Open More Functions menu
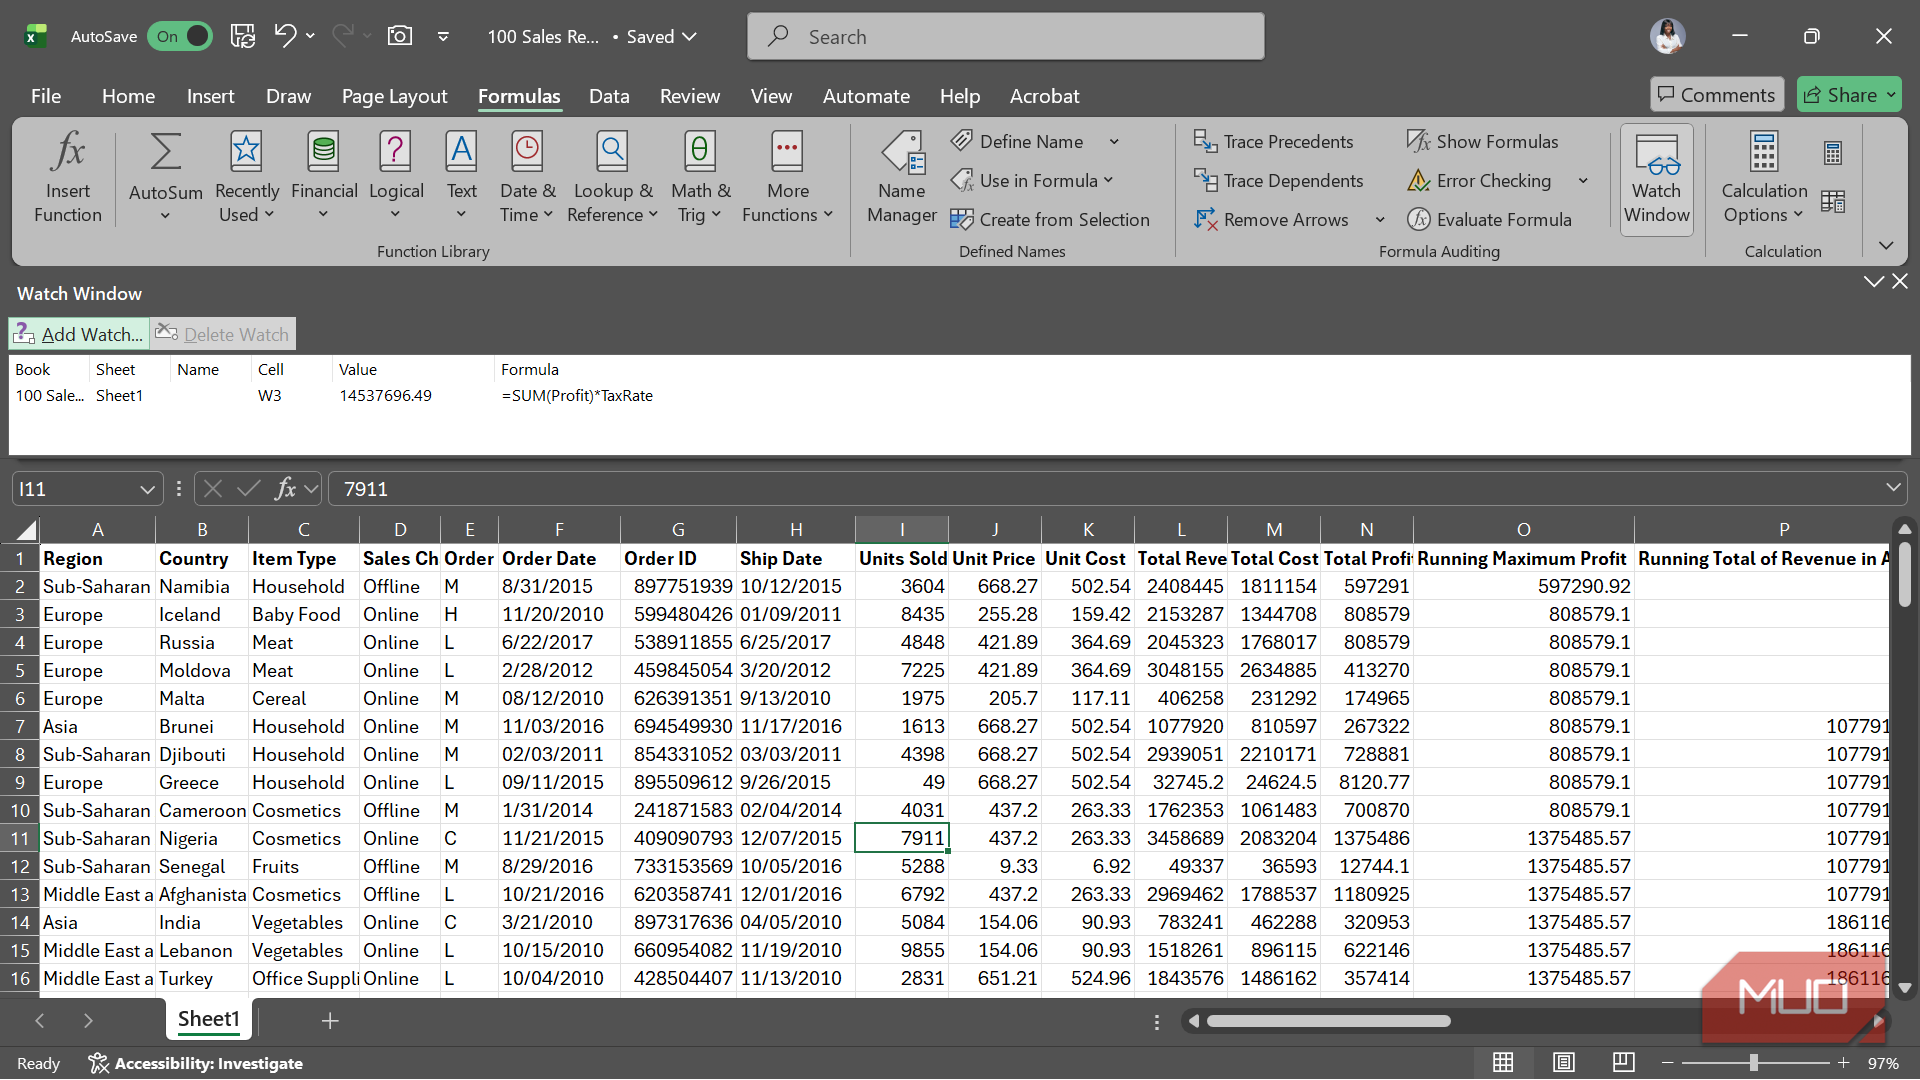Screen dimensions: 1920x1080 787,178
